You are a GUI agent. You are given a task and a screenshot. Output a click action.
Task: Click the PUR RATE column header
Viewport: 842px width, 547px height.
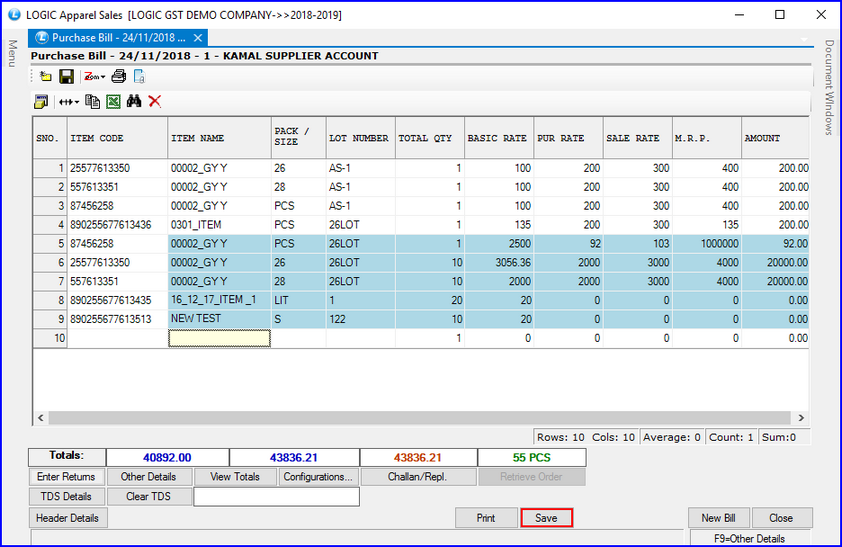click(568, 138)
